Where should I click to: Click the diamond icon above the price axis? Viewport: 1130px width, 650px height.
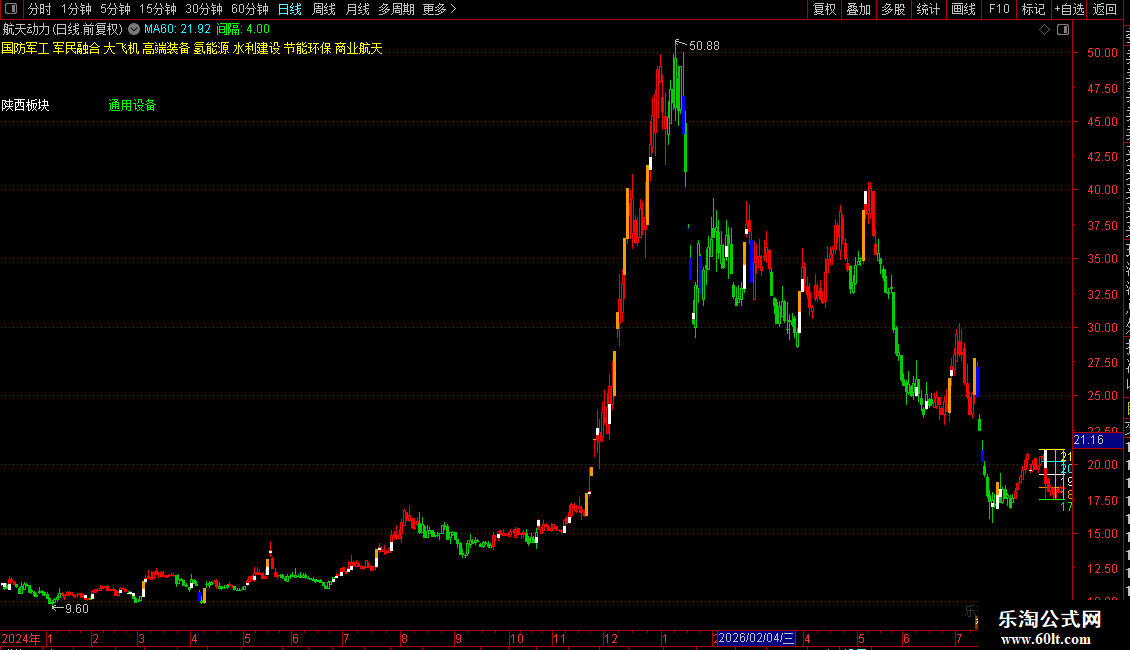click(1044, 30)
